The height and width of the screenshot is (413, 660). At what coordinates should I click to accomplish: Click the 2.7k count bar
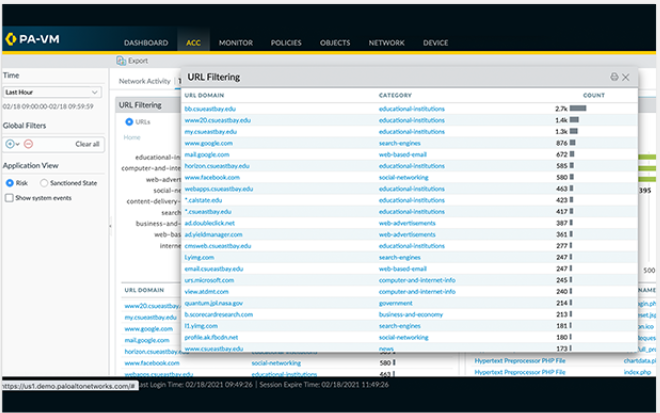578,109
